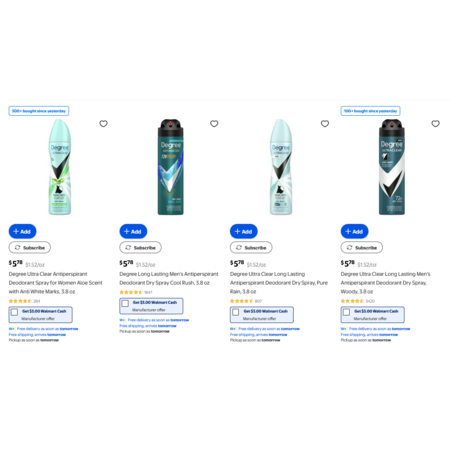The image size is (450, 450).
Task: Click heart icon on Cool Rush deodorant
Action: [x=214, y=124]
